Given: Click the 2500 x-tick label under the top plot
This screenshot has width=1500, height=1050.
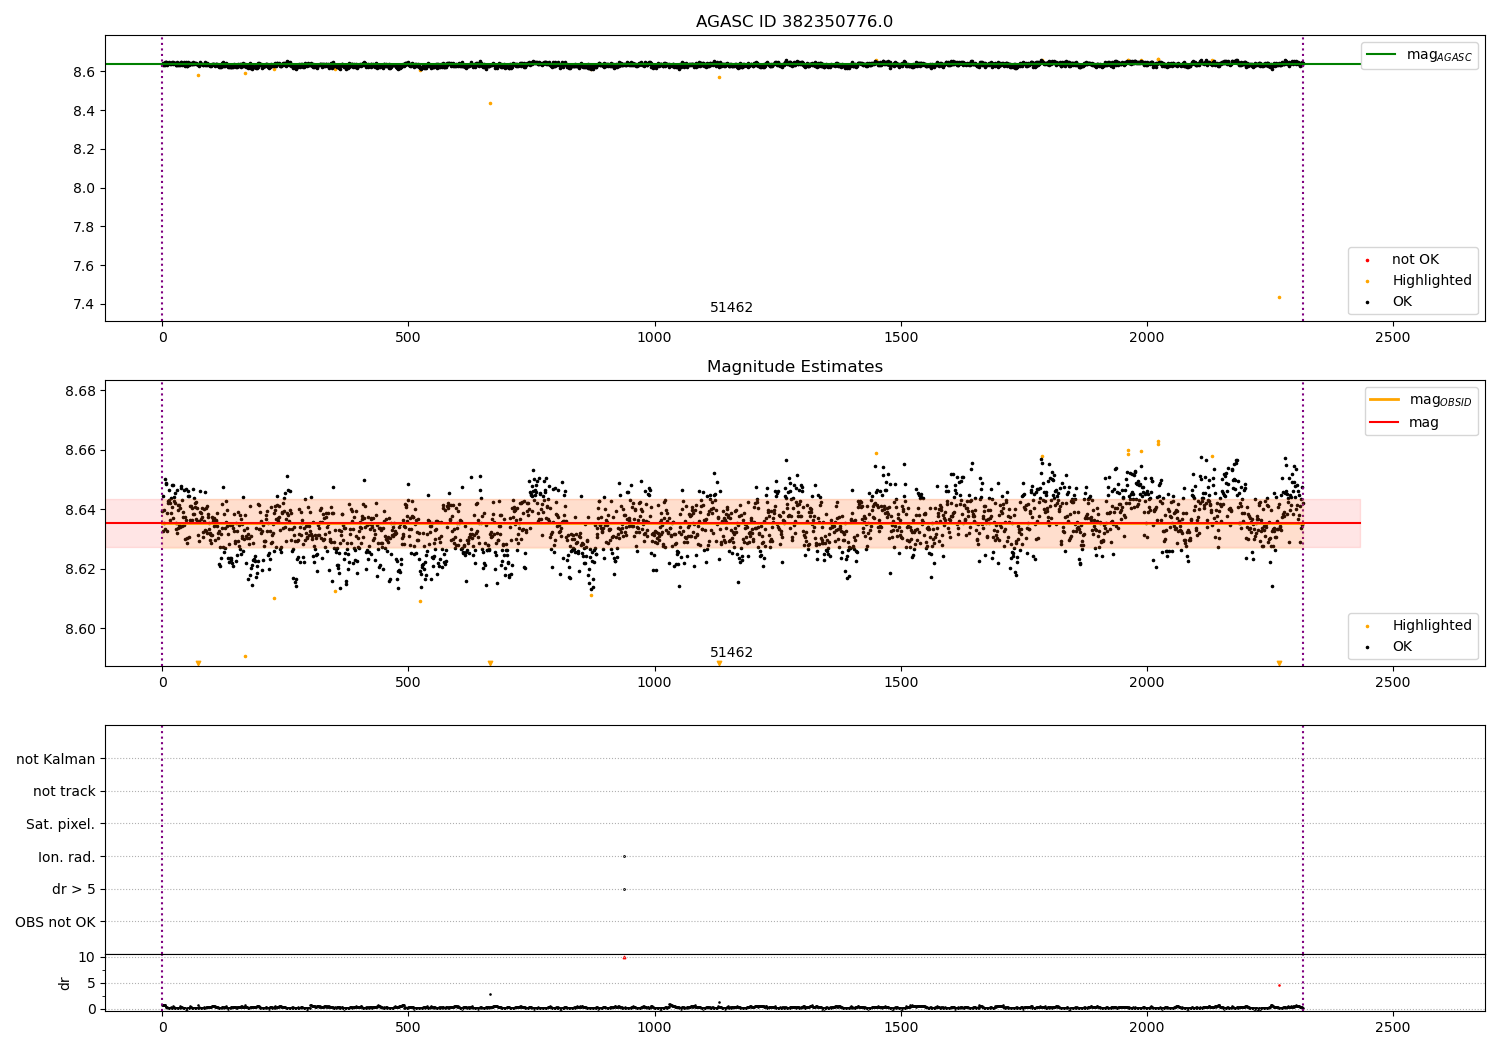Looking at the screenshot, I should (x=1392, y=338).
